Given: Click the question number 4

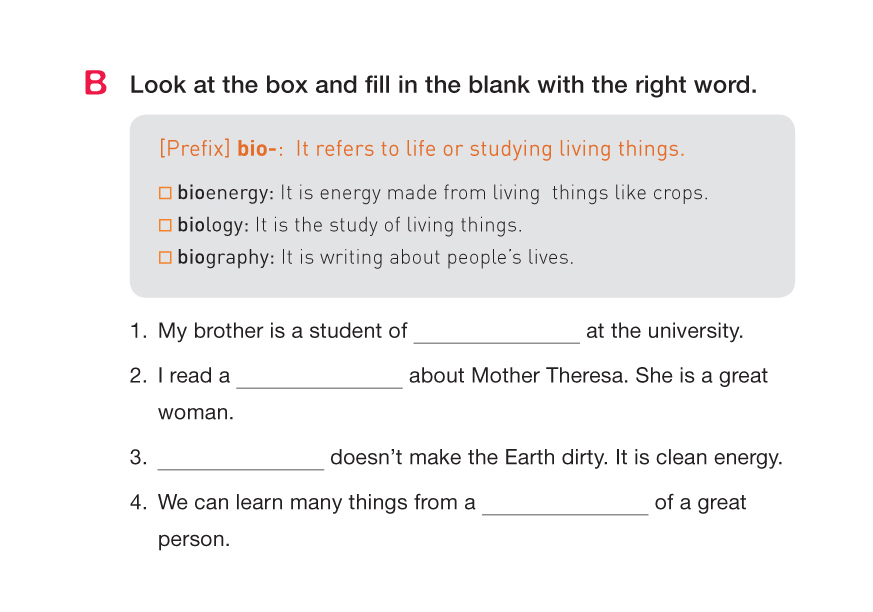Looking at the screenshot, I should (x=138, y=502).
